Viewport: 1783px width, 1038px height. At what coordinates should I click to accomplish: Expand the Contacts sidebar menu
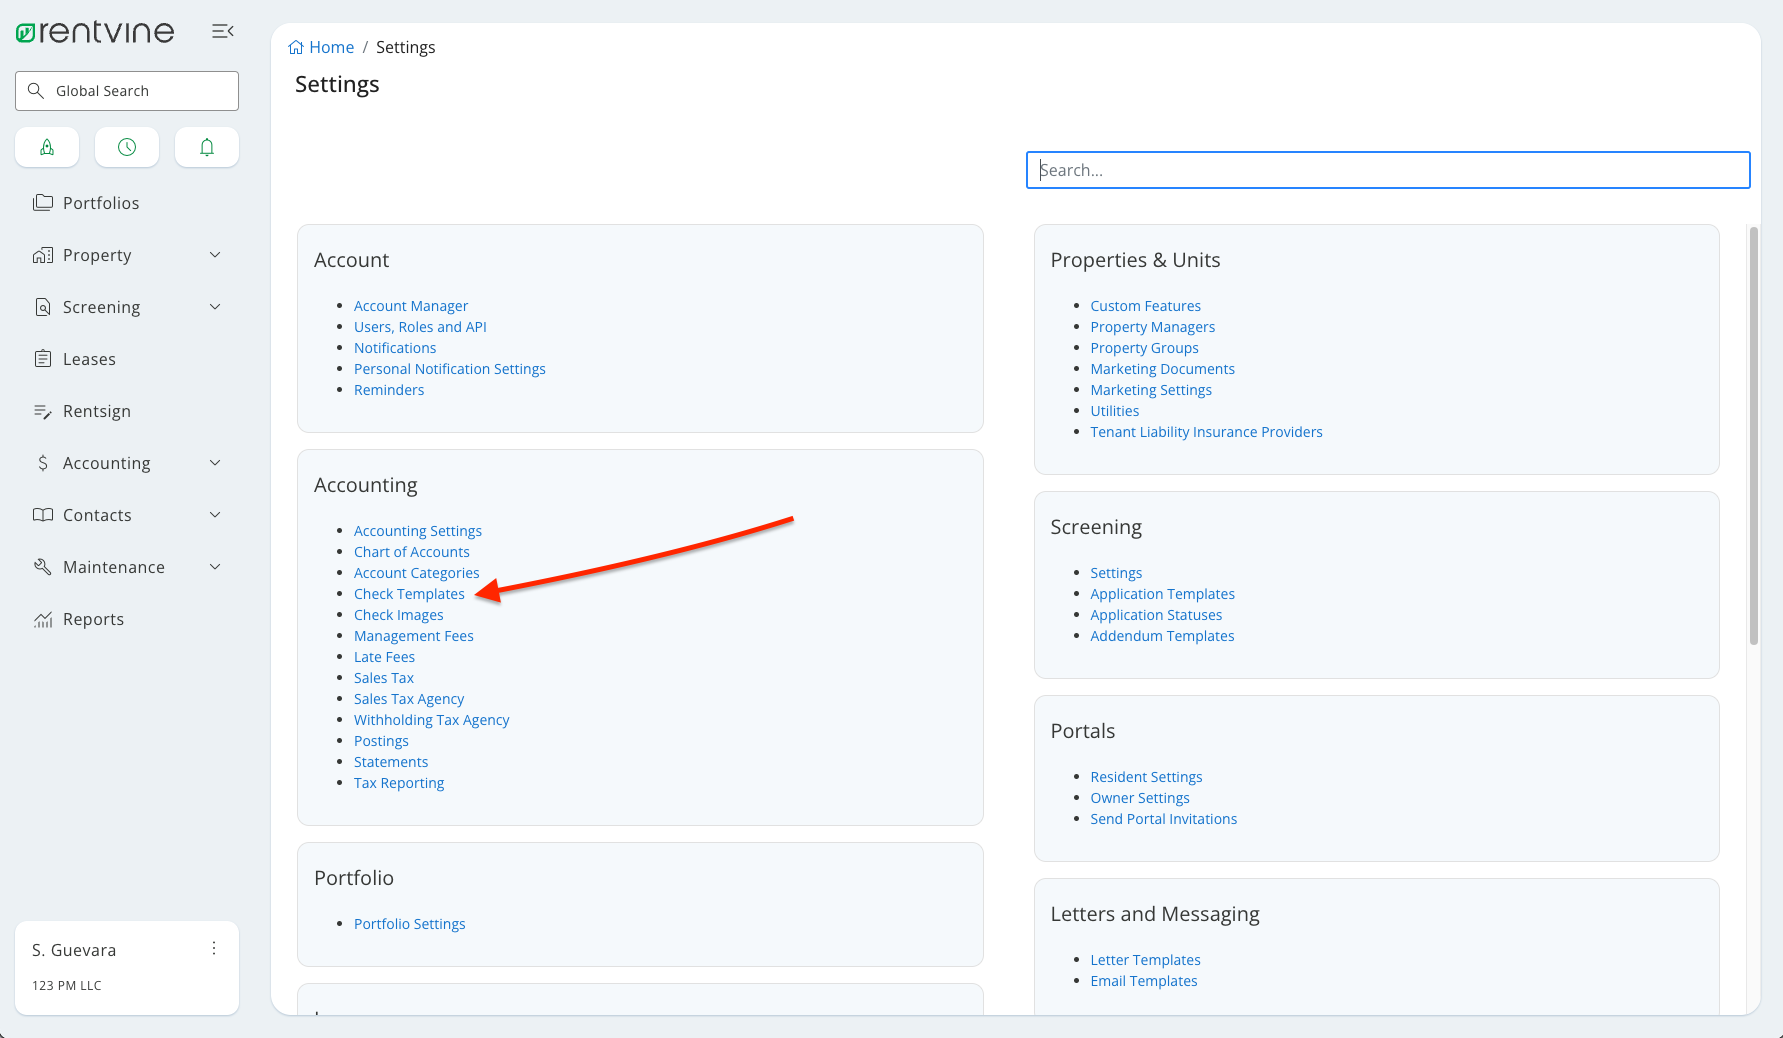215,515
